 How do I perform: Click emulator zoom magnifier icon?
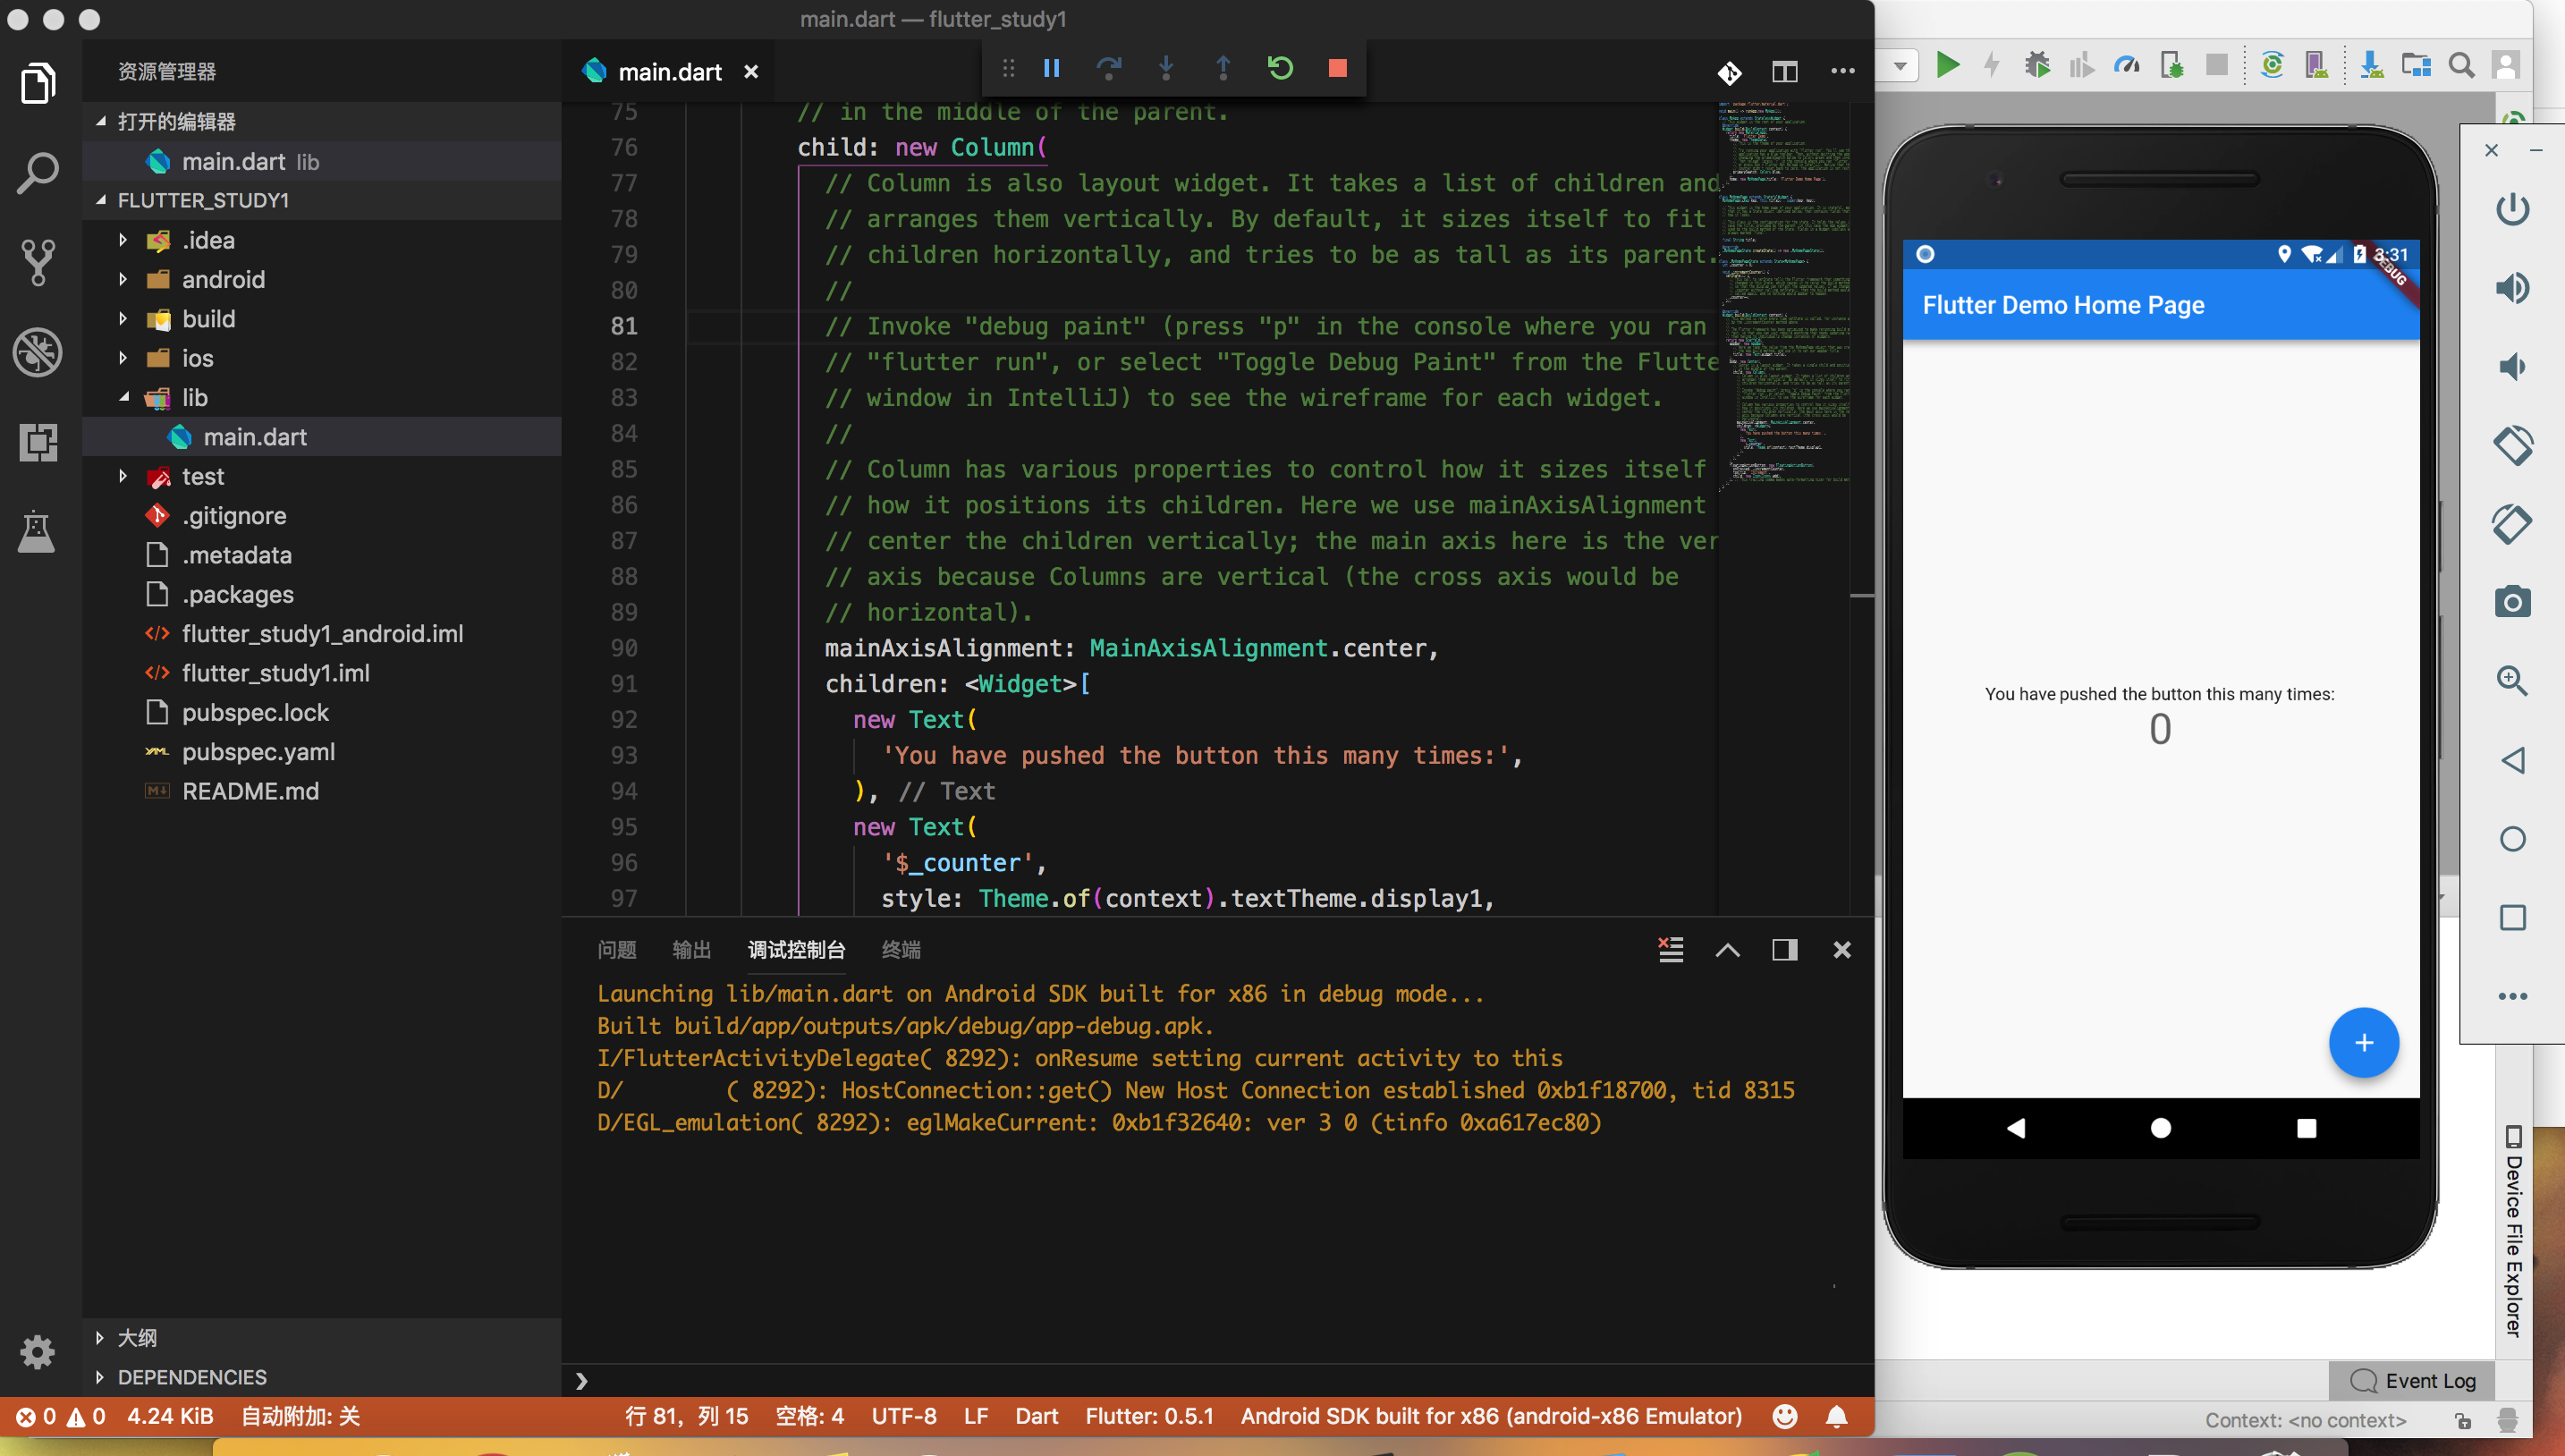(2513, 681)
